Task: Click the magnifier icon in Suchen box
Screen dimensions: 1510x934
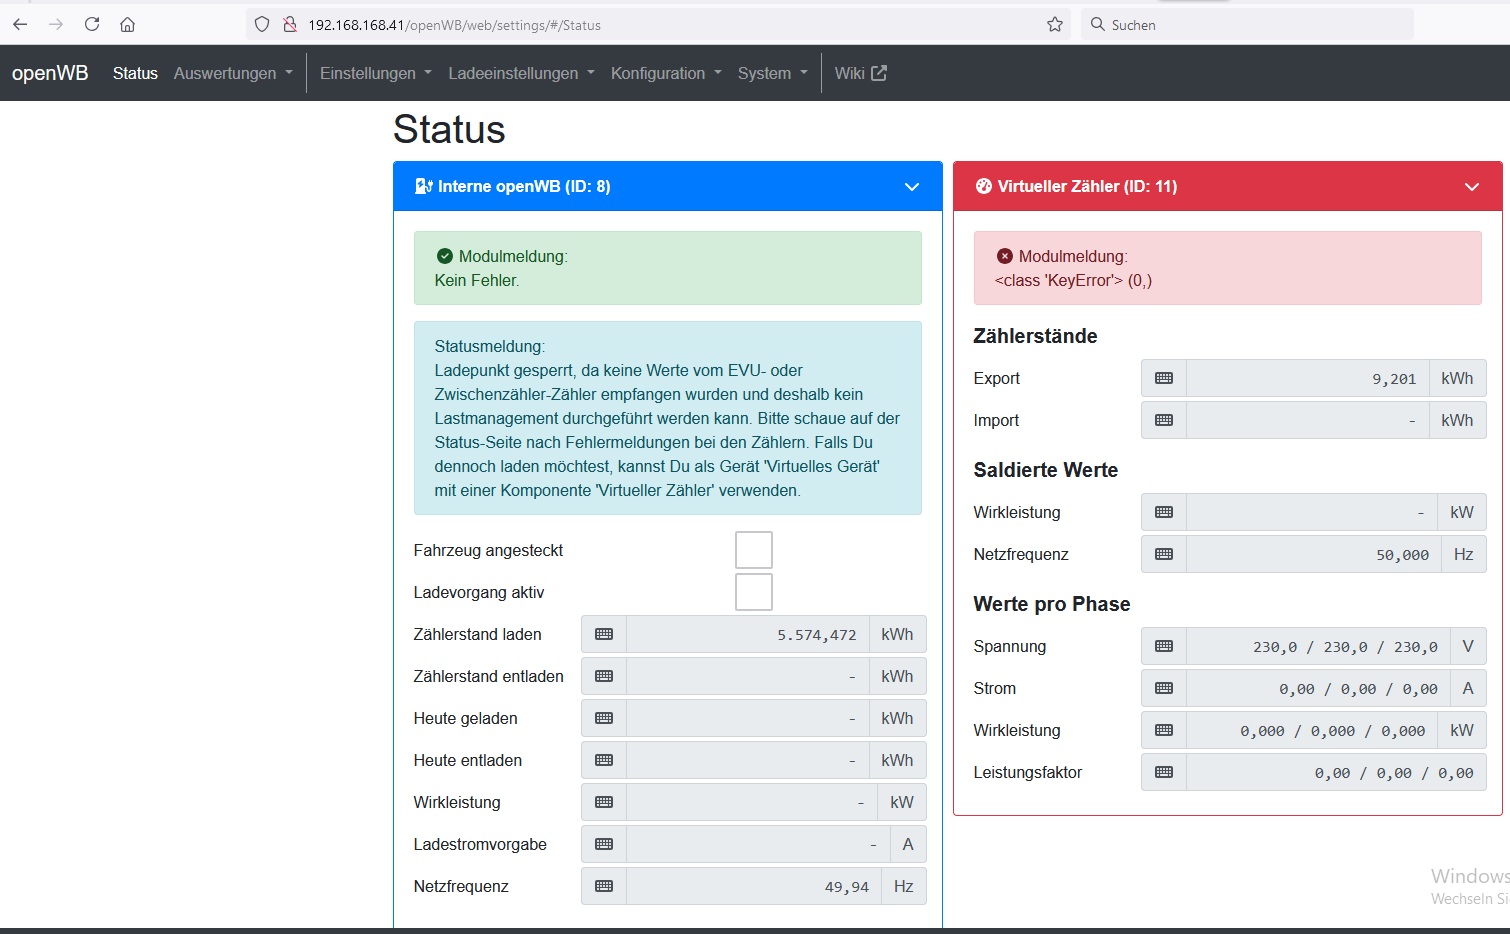Action: point(1098,24)
